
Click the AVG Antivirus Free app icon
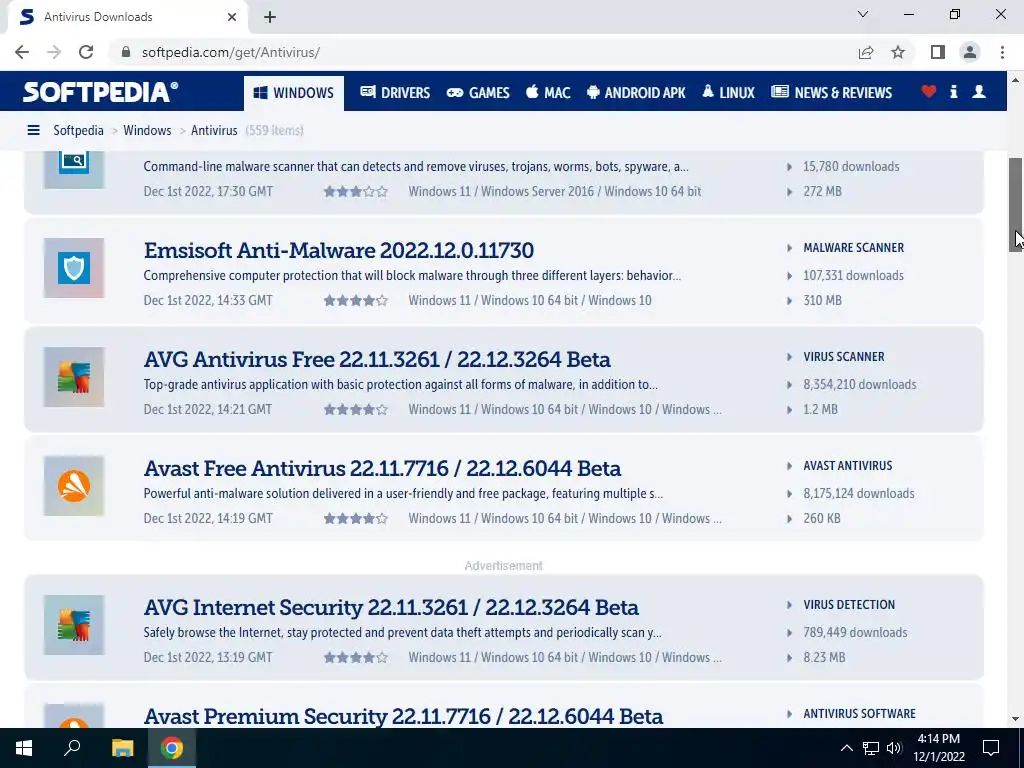(74, 377)
